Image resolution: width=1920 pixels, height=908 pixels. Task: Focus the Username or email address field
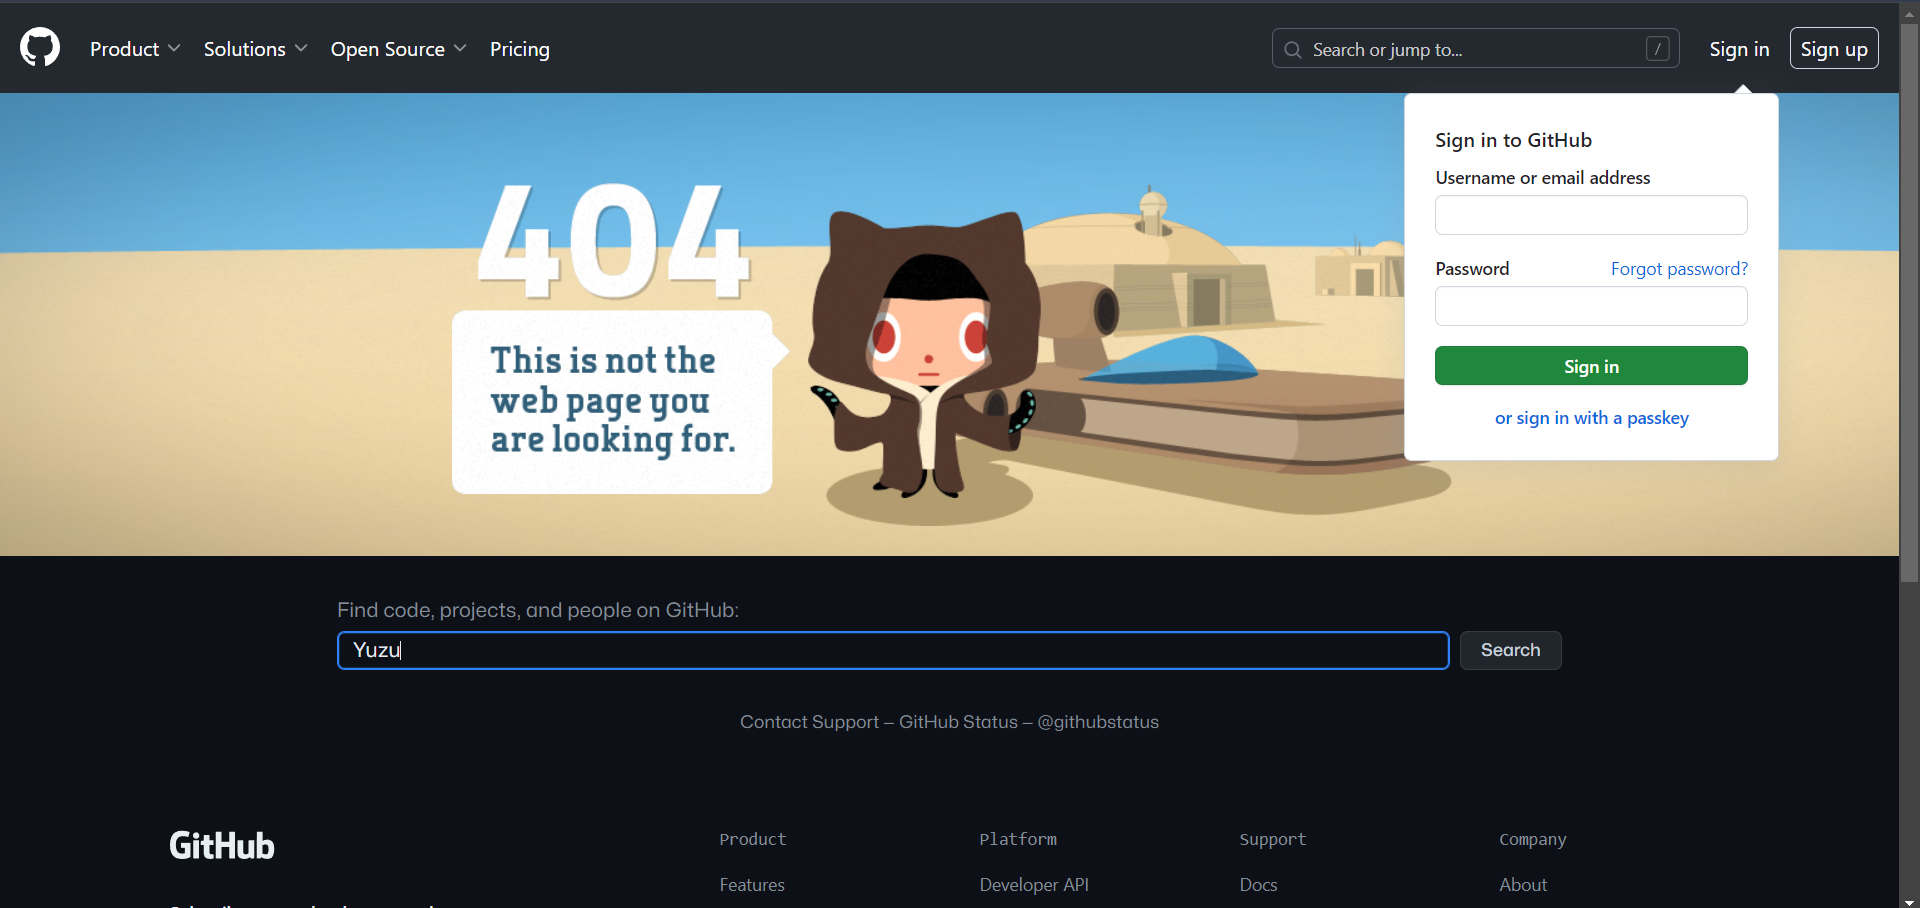(x=1591, y=215)
